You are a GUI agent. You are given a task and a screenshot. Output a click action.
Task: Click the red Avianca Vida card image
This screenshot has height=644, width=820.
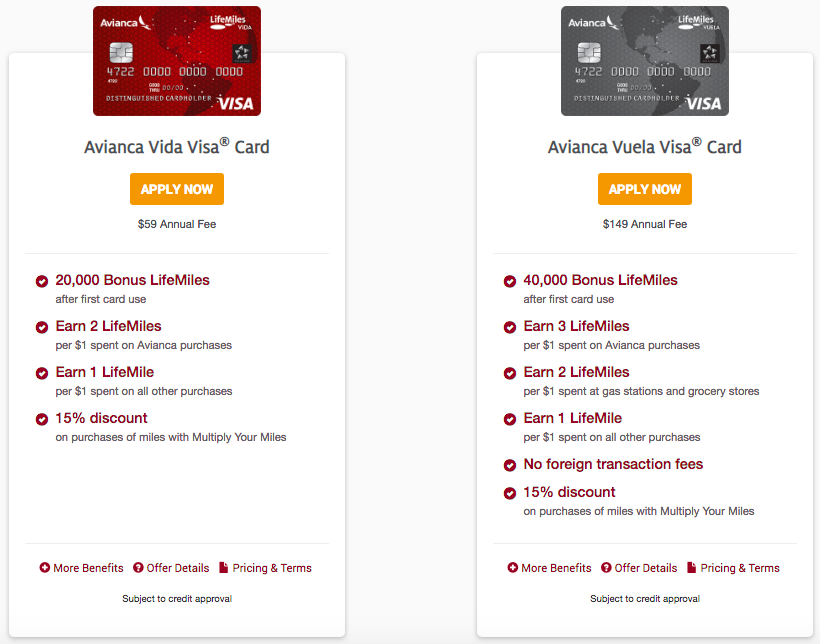coord(177,61)
